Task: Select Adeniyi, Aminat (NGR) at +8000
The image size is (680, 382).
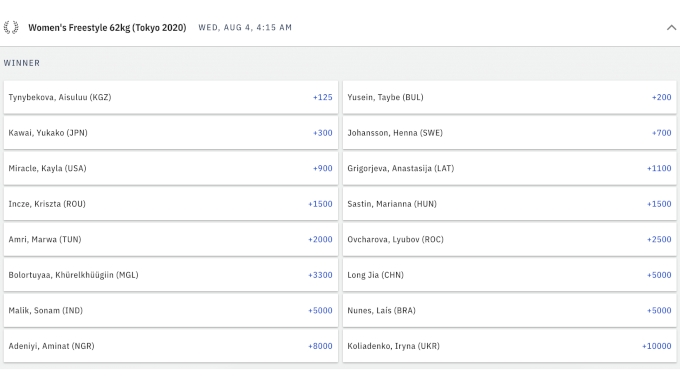Action: (x=171, y=346)
